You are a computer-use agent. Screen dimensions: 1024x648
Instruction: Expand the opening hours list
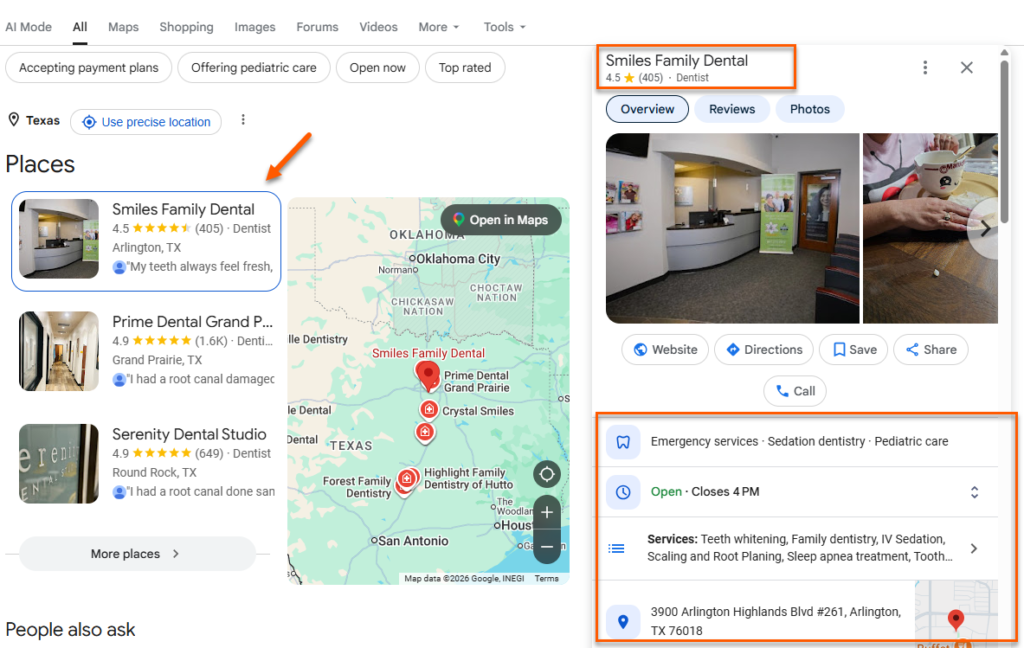(974, 492)
